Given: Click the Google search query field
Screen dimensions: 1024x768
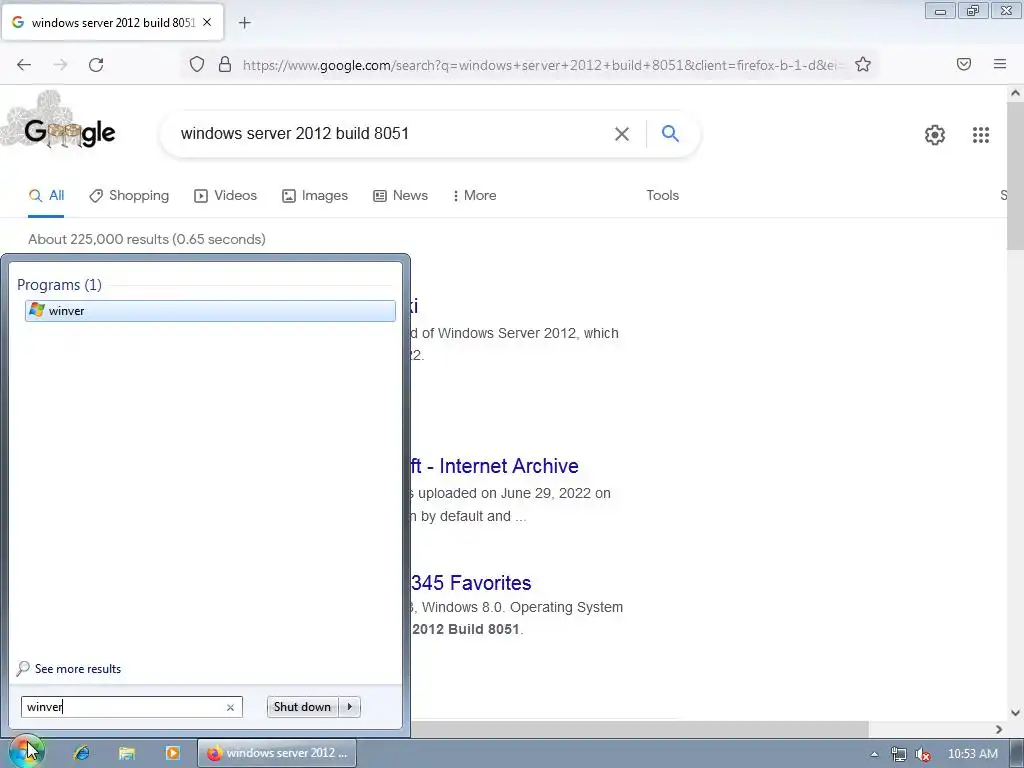Looking at the screenshot, I should tap(392, 134).
